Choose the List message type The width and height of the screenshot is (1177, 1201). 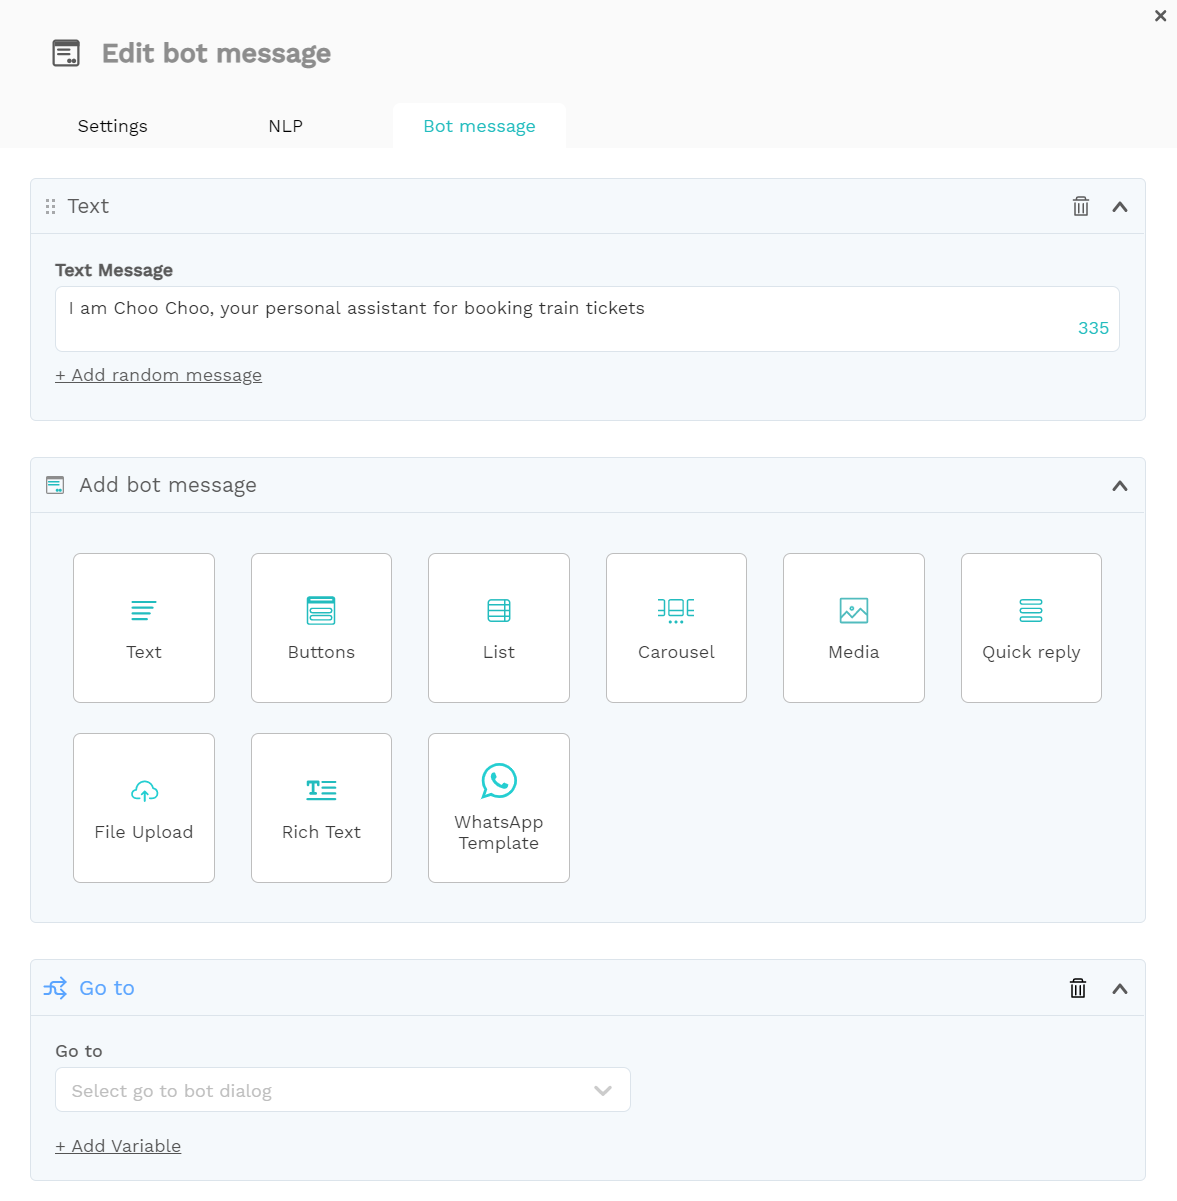[499, 628]
